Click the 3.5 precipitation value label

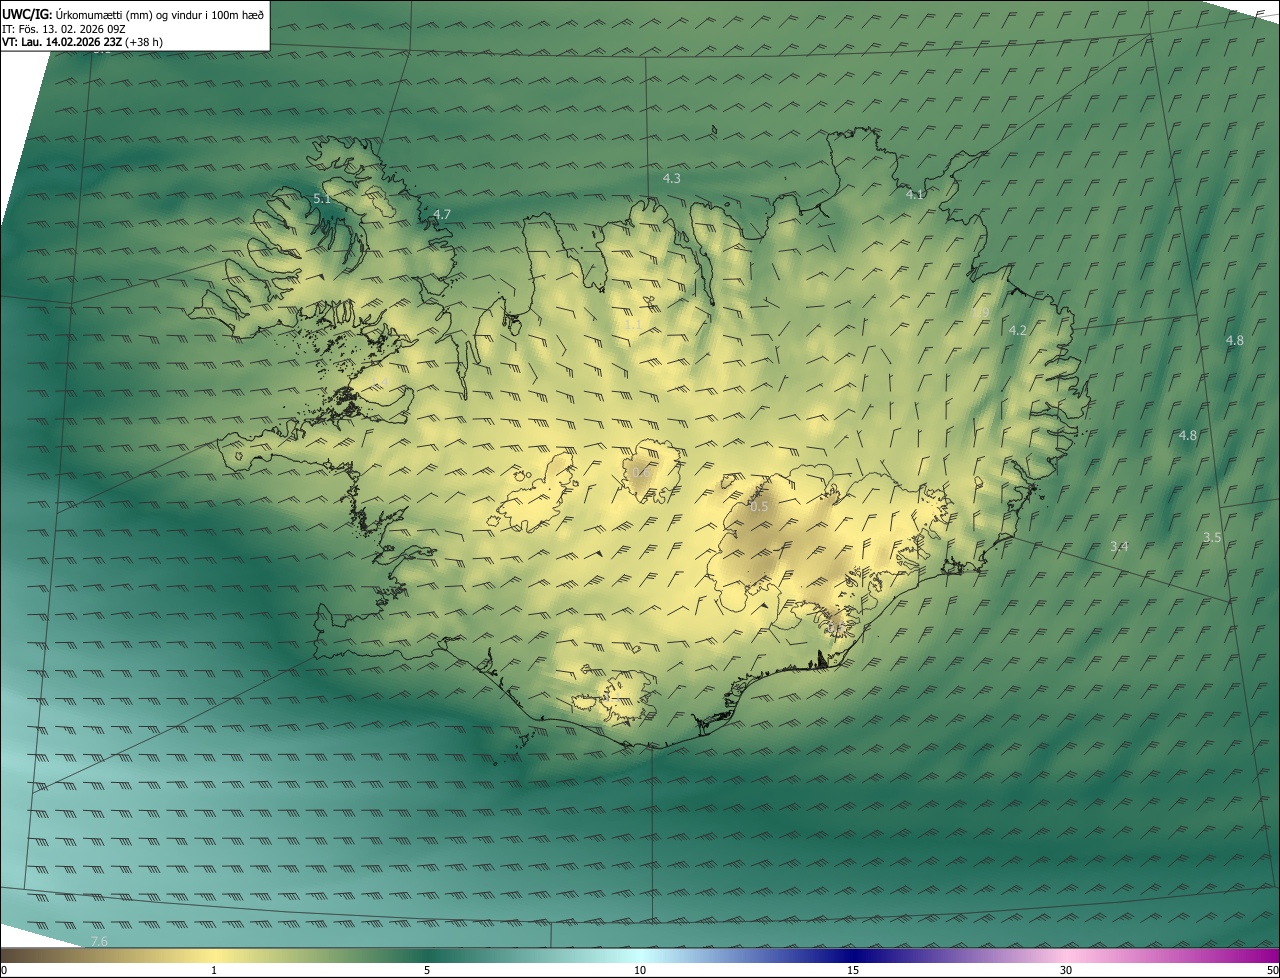(1212, 537)
